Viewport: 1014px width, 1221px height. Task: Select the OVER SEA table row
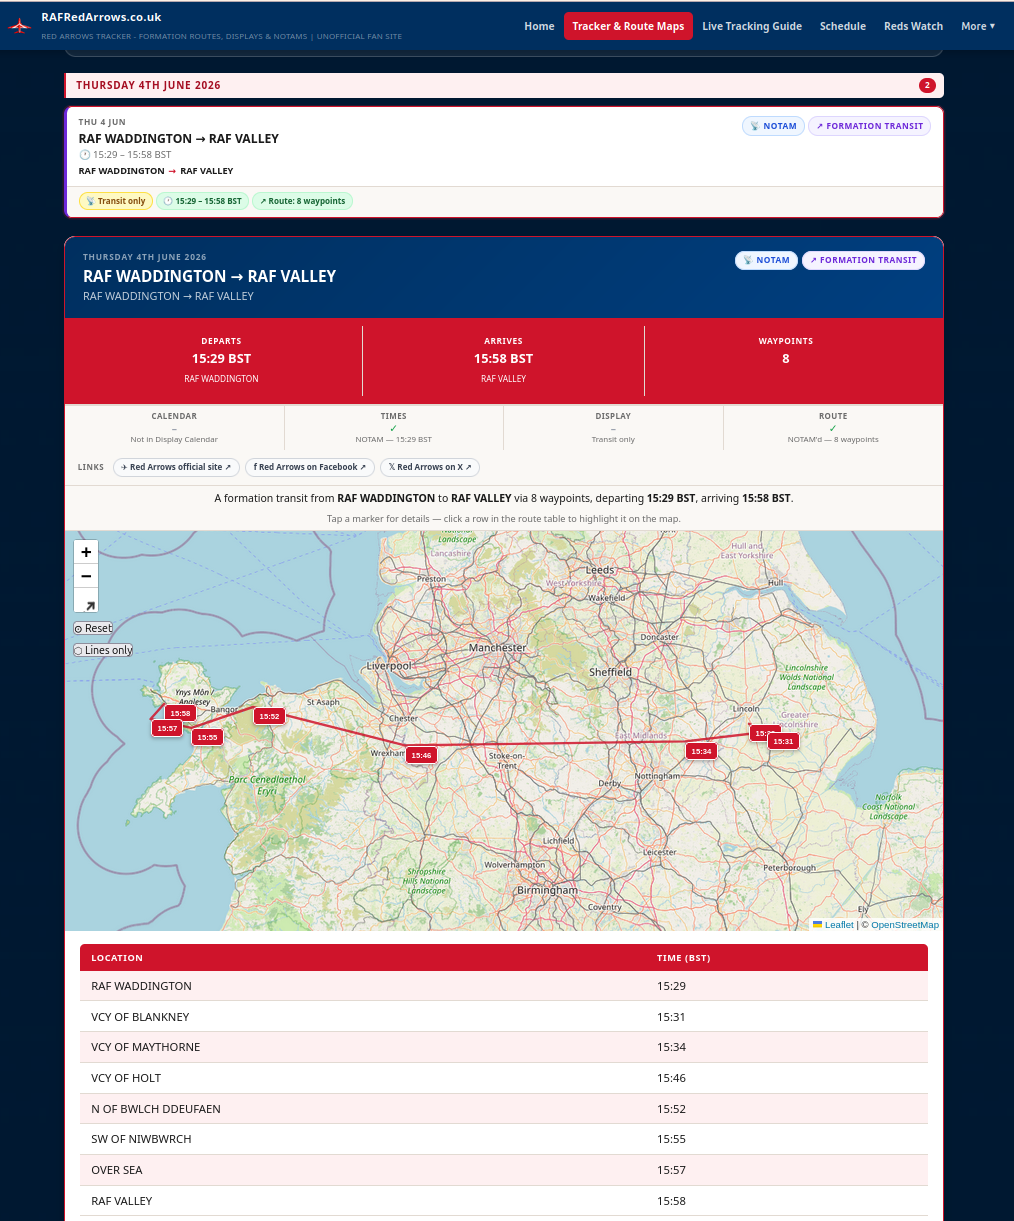coord(504,1170)
